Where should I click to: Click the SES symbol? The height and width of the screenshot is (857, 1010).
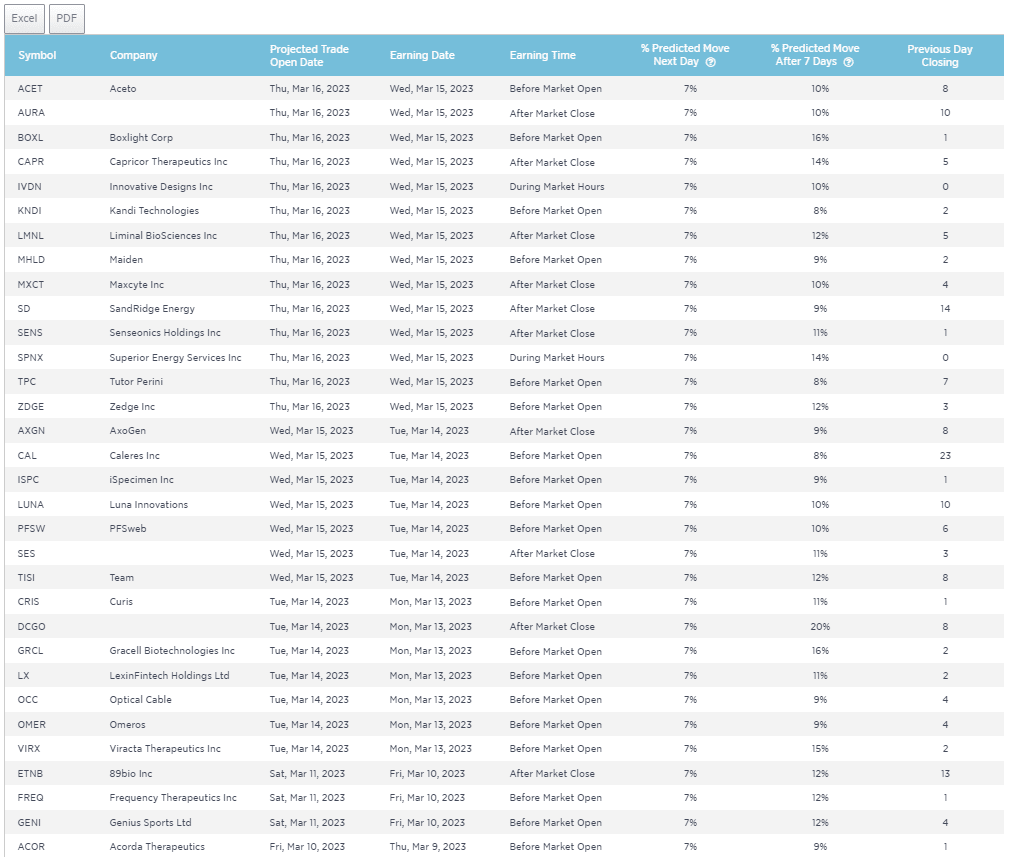click(x=26, y=554)
